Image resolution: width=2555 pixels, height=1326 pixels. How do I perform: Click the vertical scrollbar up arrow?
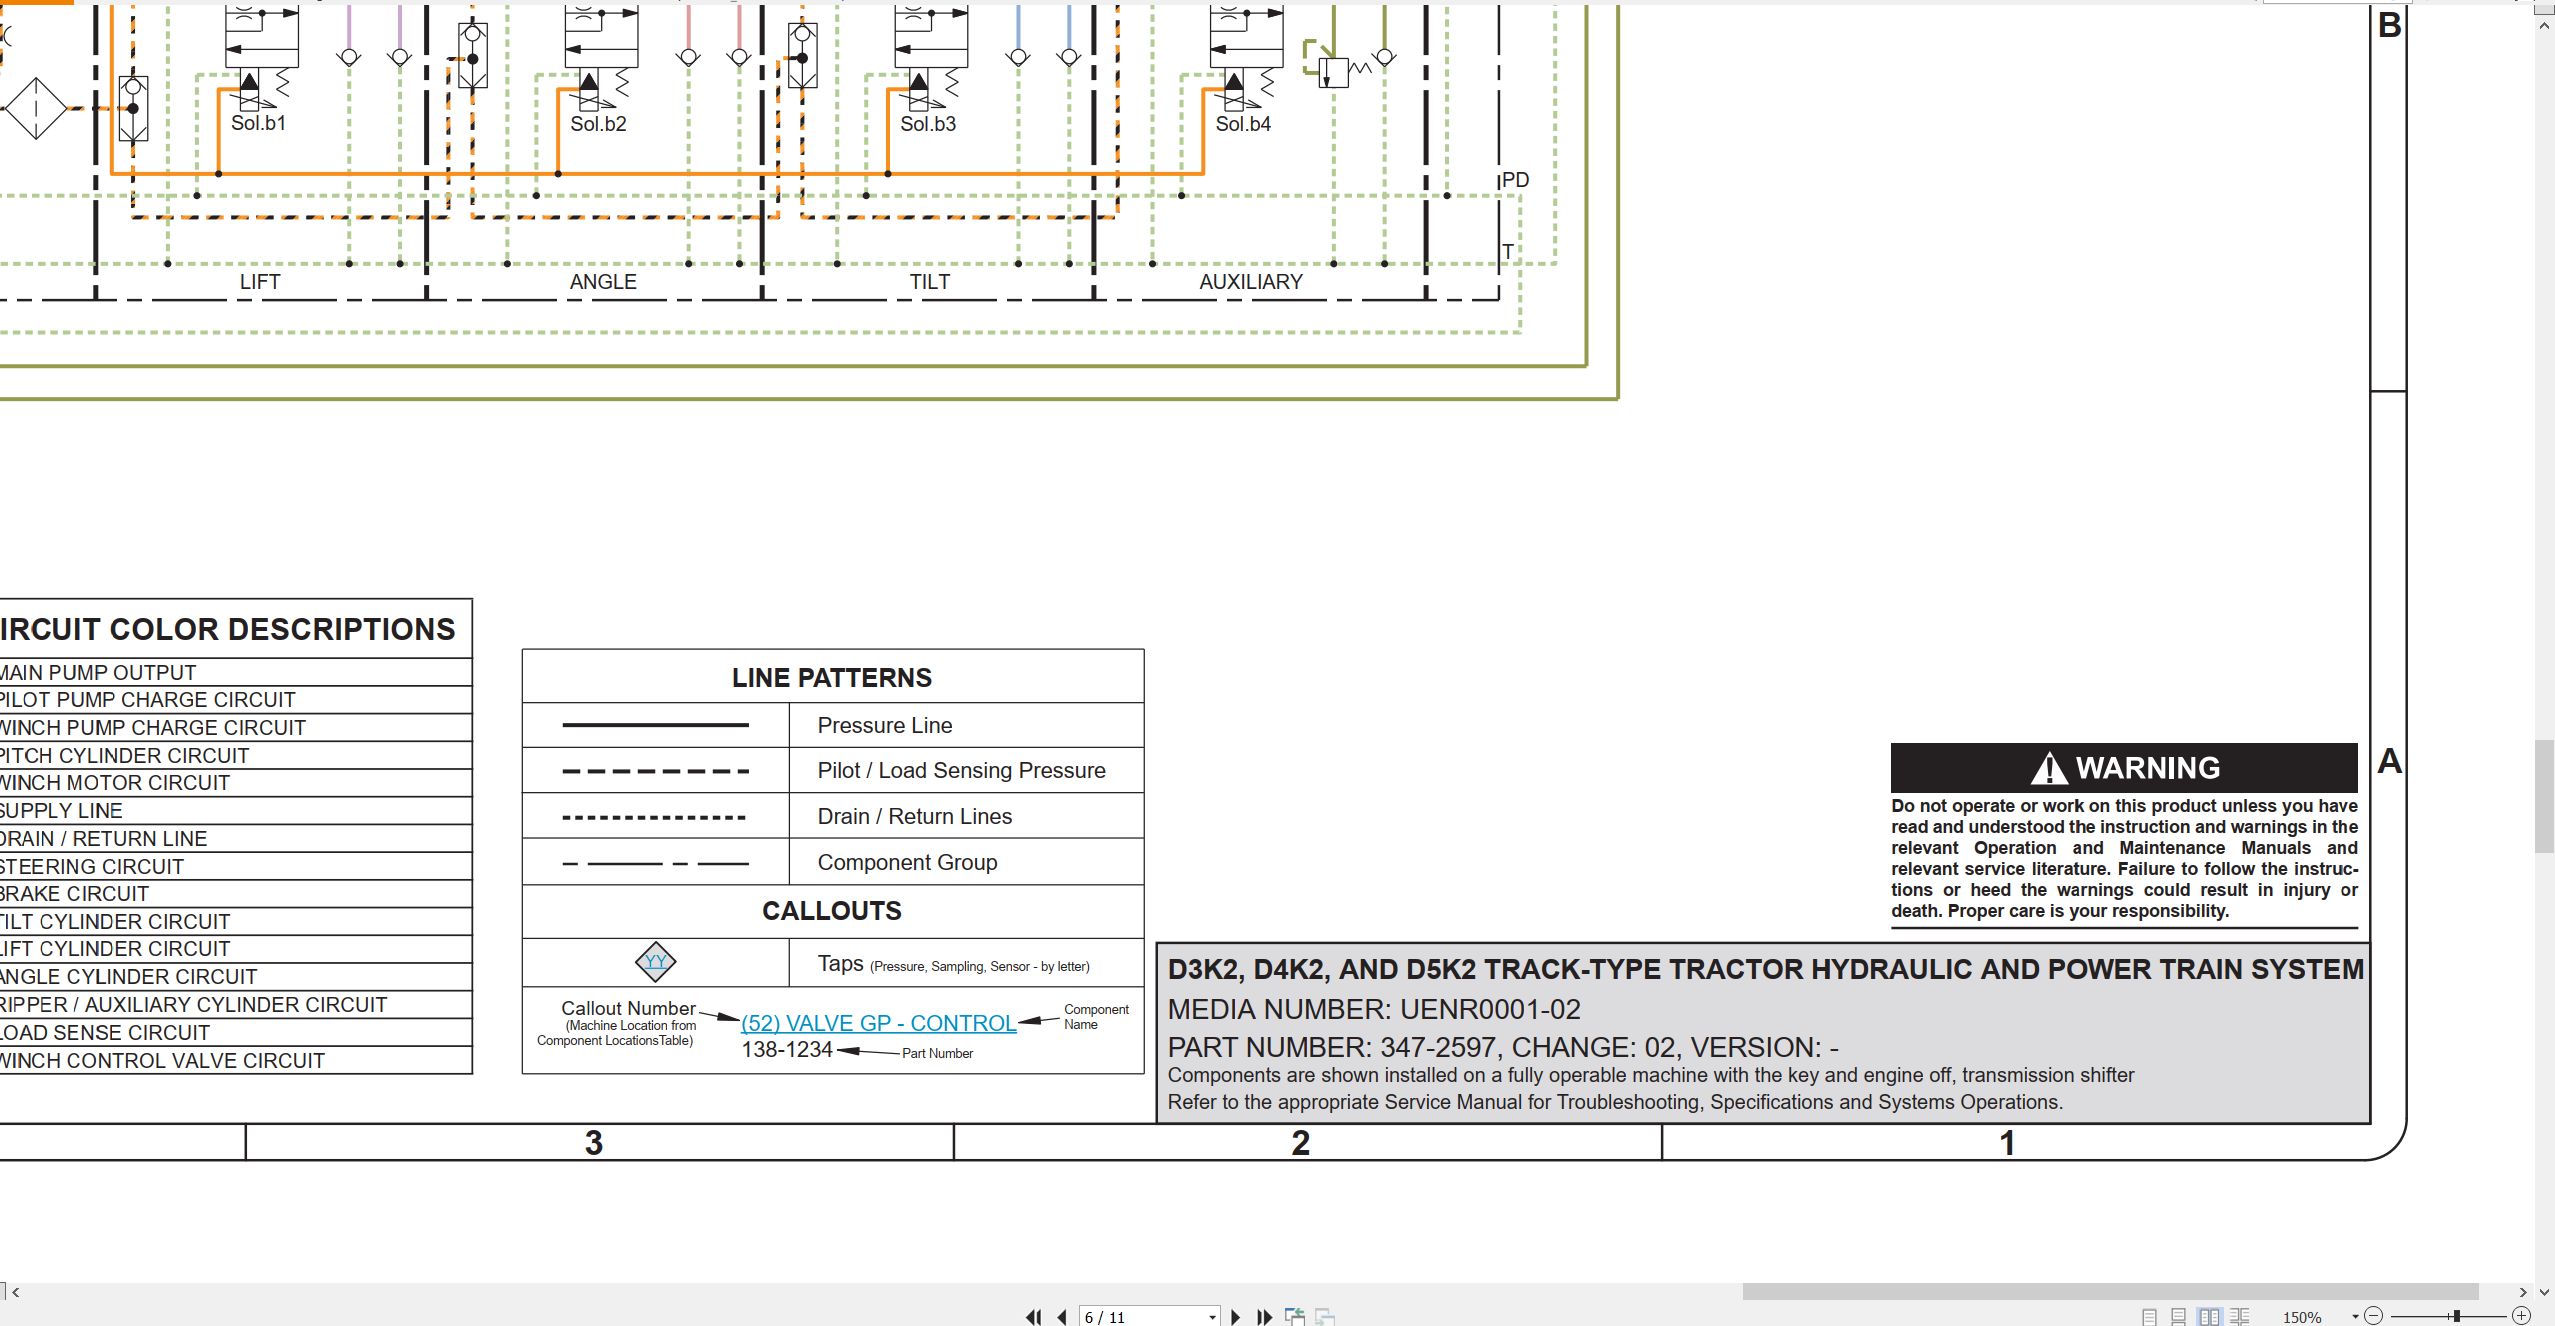click(x=2544, y=26)
